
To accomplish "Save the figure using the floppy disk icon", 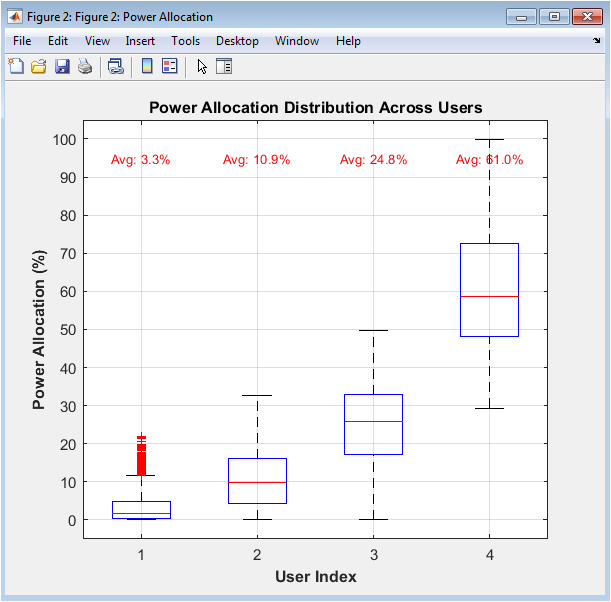I will click(62, 66).
